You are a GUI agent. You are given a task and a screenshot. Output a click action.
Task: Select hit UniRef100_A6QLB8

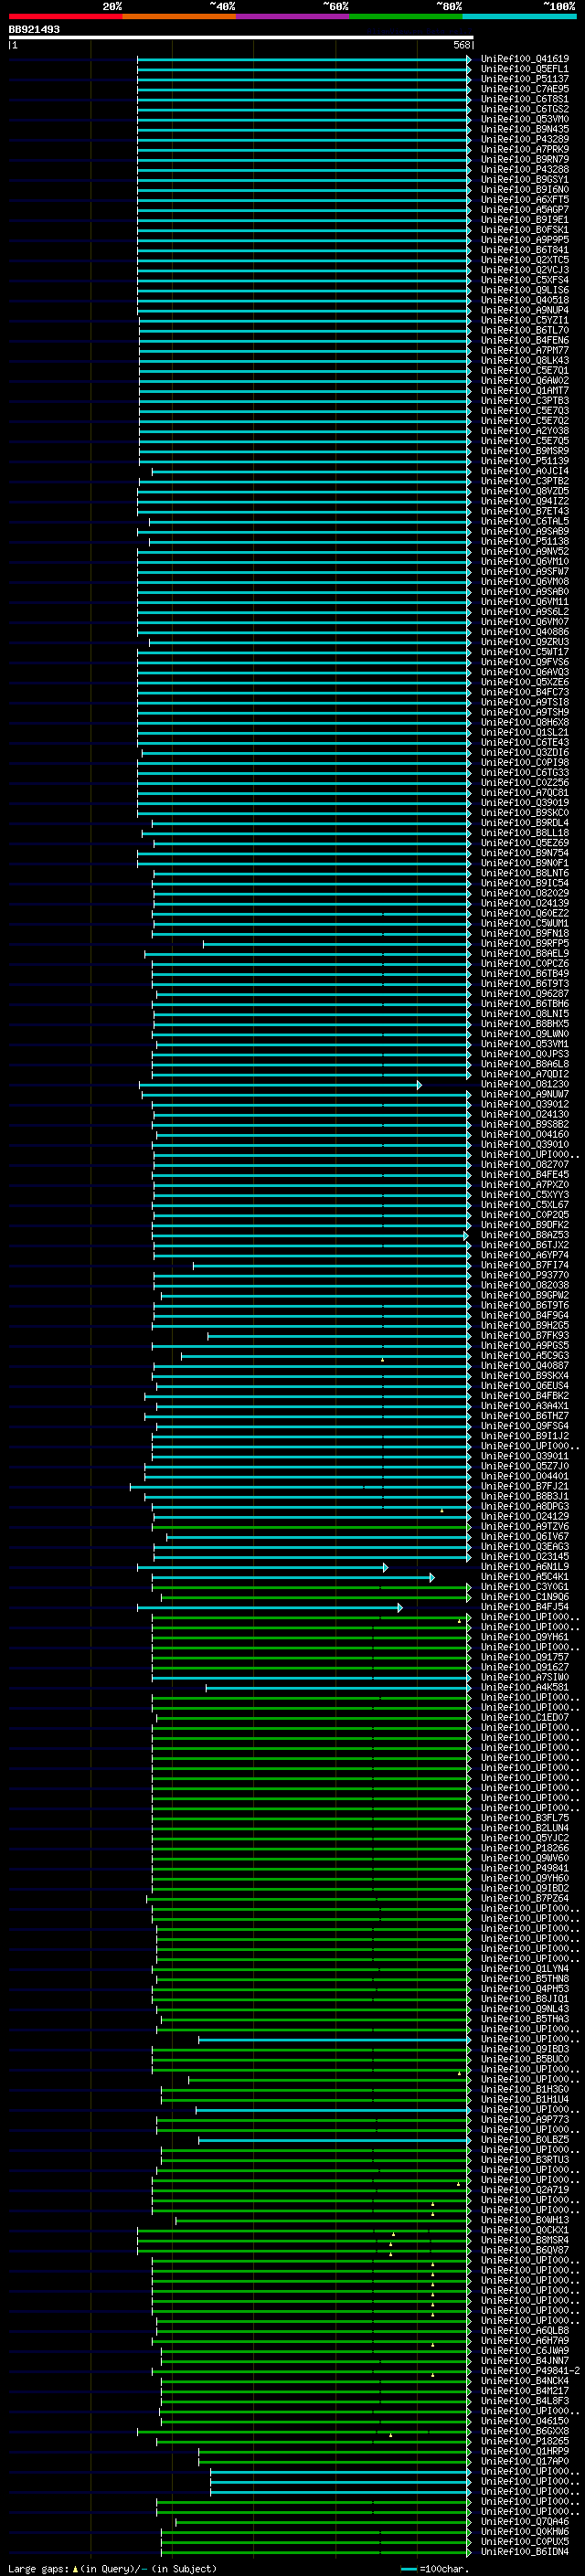(524, 2331)
